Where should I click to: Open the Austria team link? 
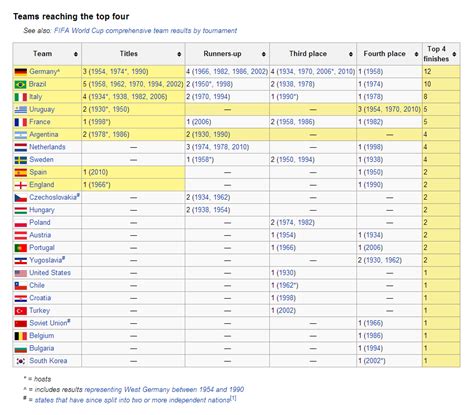40,235
